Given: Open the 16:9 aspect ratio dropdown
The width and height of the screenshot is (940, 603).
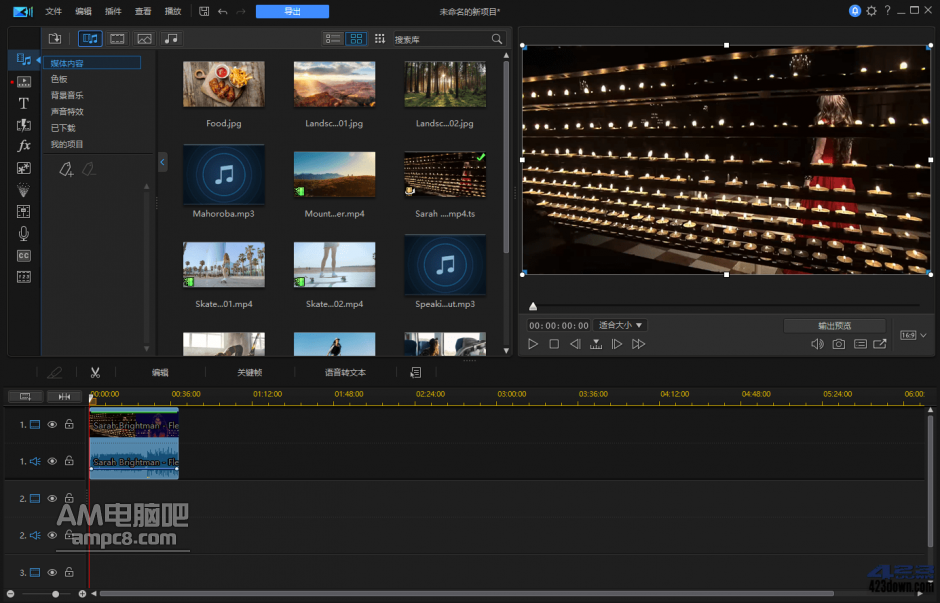Looking at the screenshot, I should pyautogui.click(x=913, y=335).
